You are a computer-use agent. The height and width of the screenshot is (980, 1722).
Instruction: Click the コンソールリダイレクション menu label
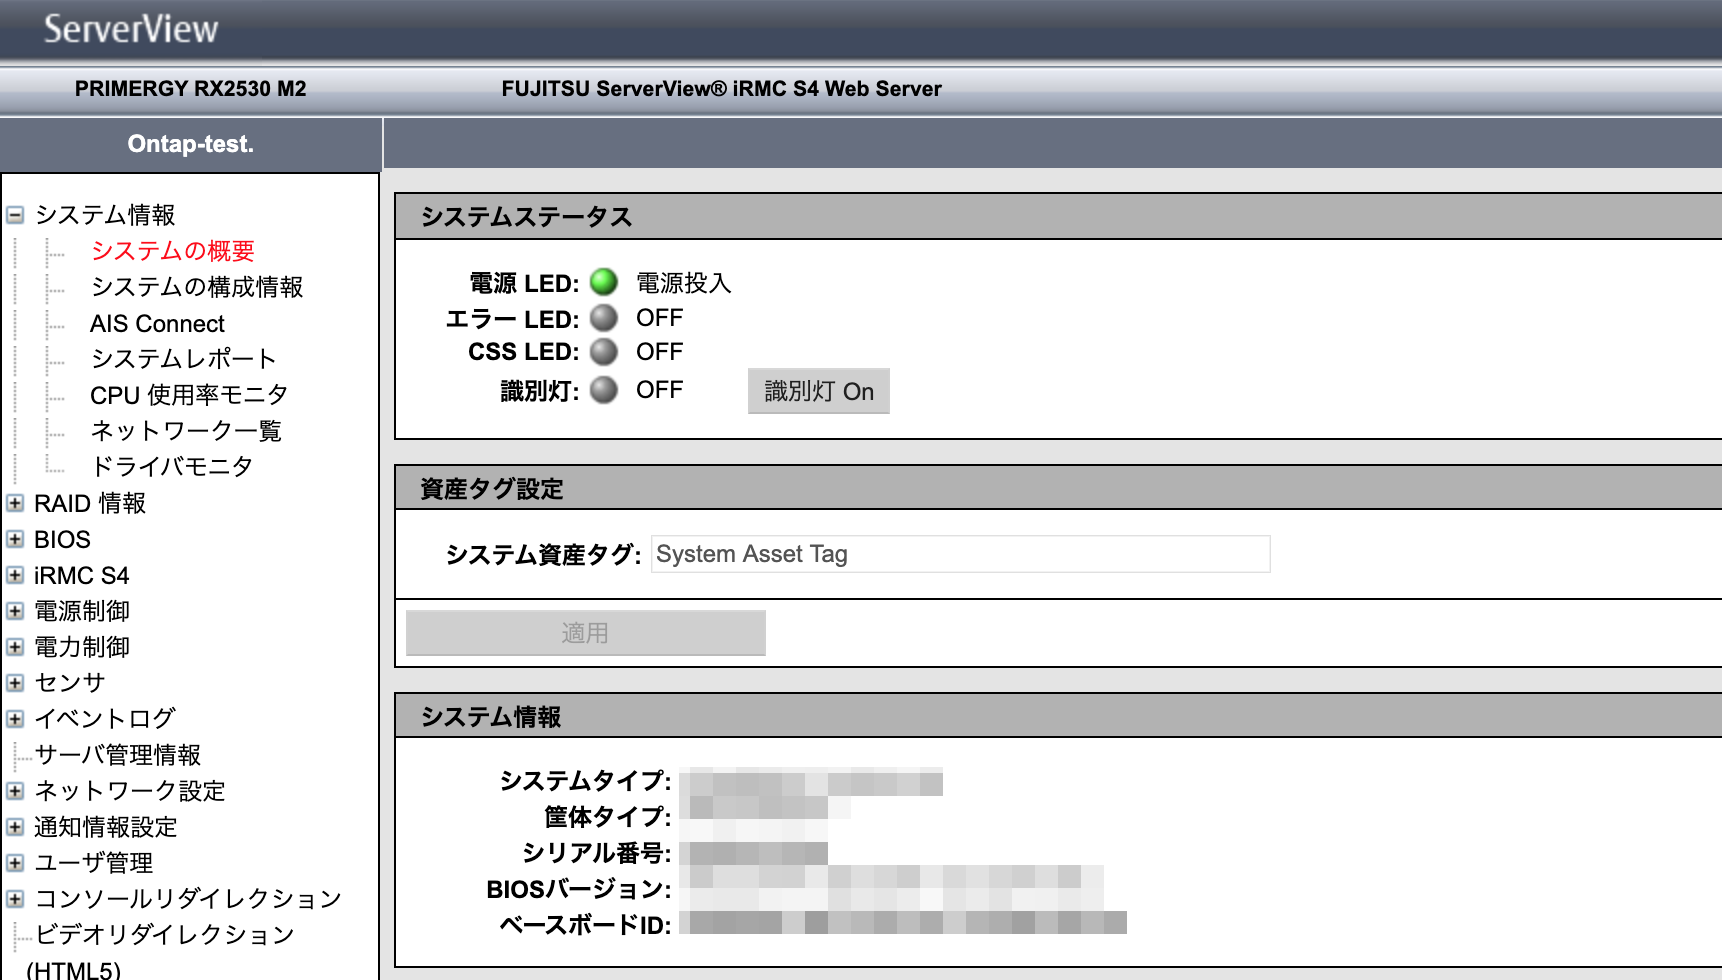point(188,899)
